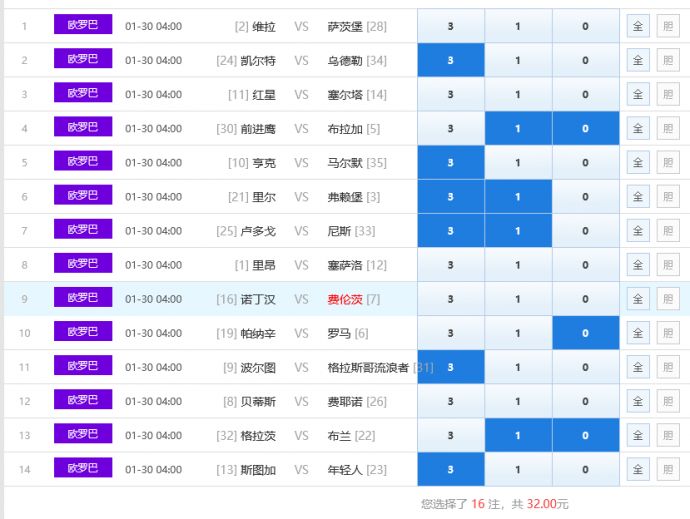Deselect option 3 in 凯尔特 vs 乌德勒 row
Image resolution: width=690 pixels, height=519 pixels.
(450, 60)
